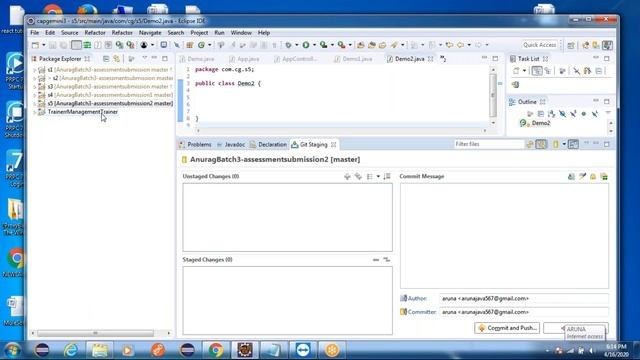Toggle Hide Non-Public Members green dot in Outline
Viewport: 640px width, 360px height.
pyautogui.click(x=584, y=113)
